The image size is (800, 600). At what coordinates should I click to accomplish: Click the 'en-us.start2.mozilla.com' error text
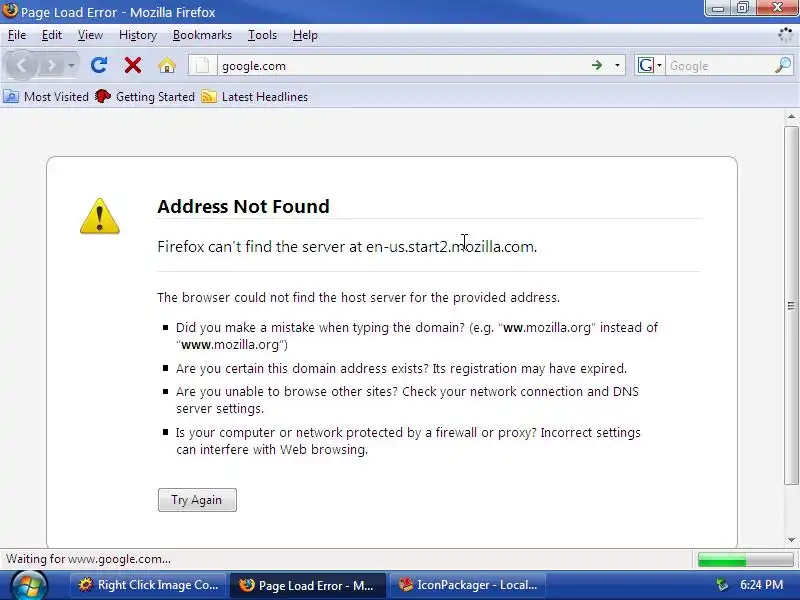coord(449,247)
